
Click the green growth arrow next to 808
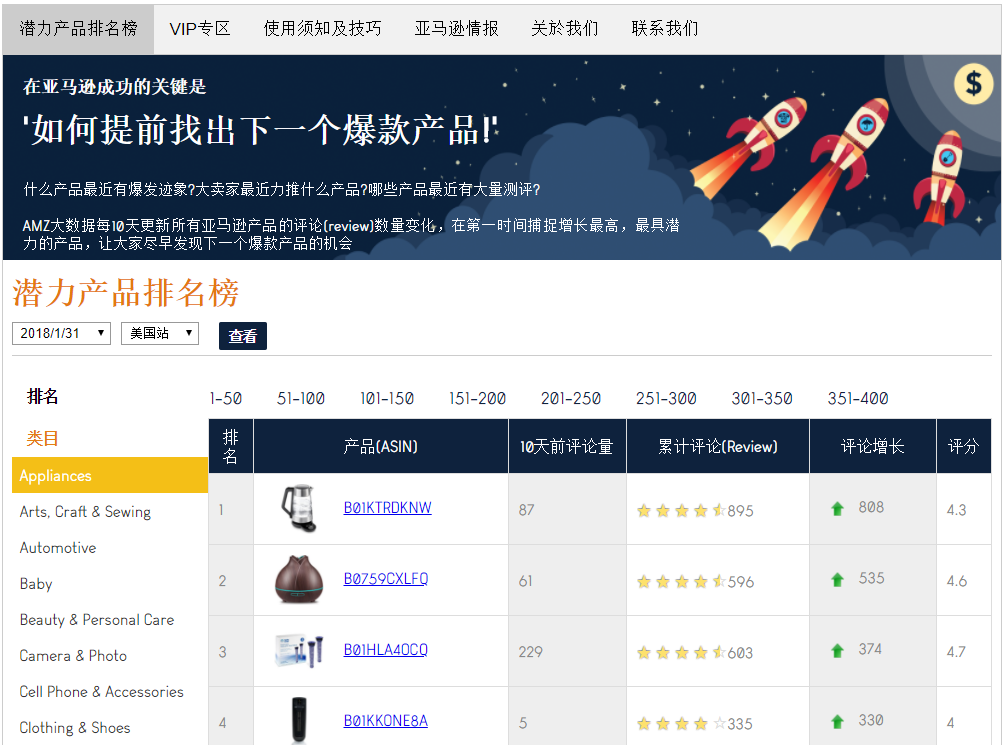[838, 509]
